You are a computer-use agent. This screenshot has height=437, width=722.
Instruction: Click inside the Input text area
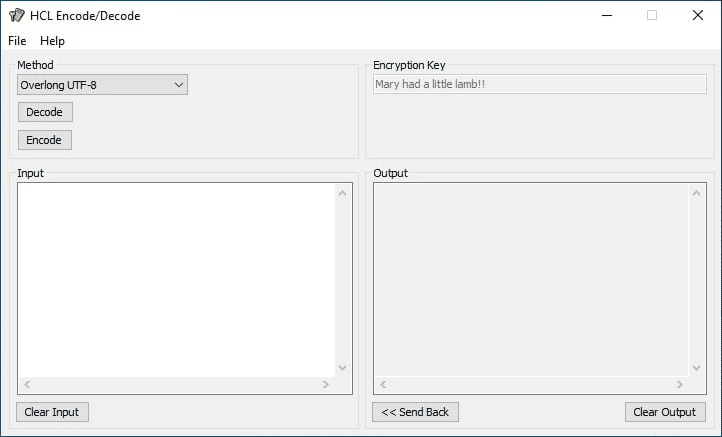pos(176,280)
